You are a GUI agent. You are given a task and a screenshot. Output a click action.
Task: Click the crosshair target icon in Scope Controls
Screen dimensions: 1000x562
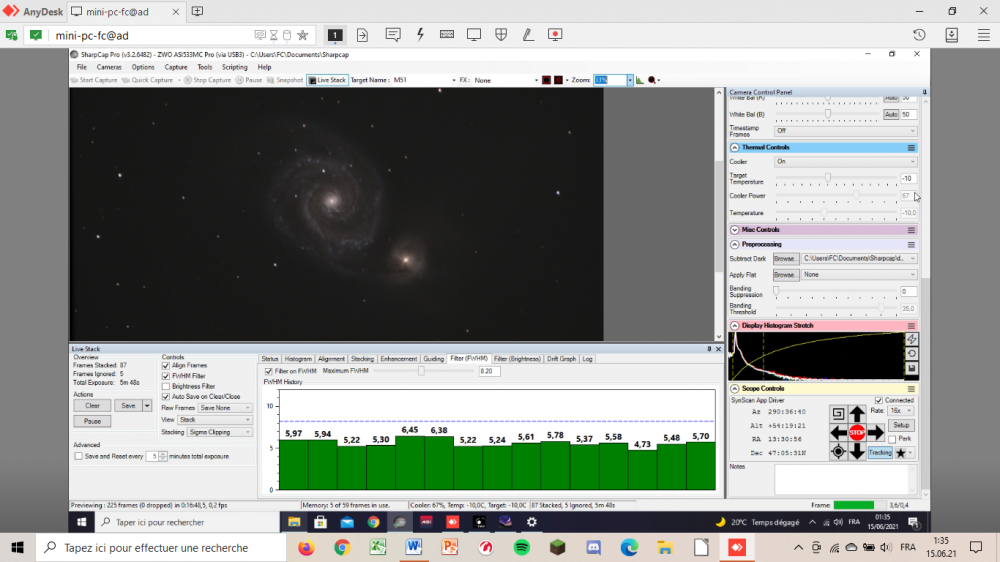[x=838, y=452]
